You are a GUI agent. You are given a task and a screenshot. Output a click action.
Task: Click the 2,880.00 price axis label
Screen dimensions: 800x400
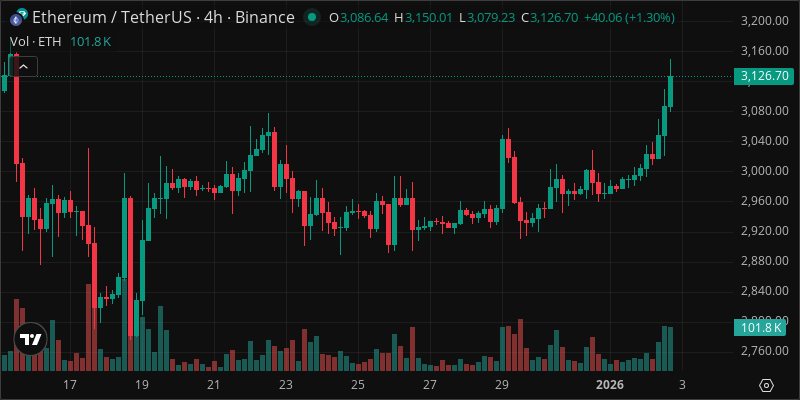coord(764,261)
